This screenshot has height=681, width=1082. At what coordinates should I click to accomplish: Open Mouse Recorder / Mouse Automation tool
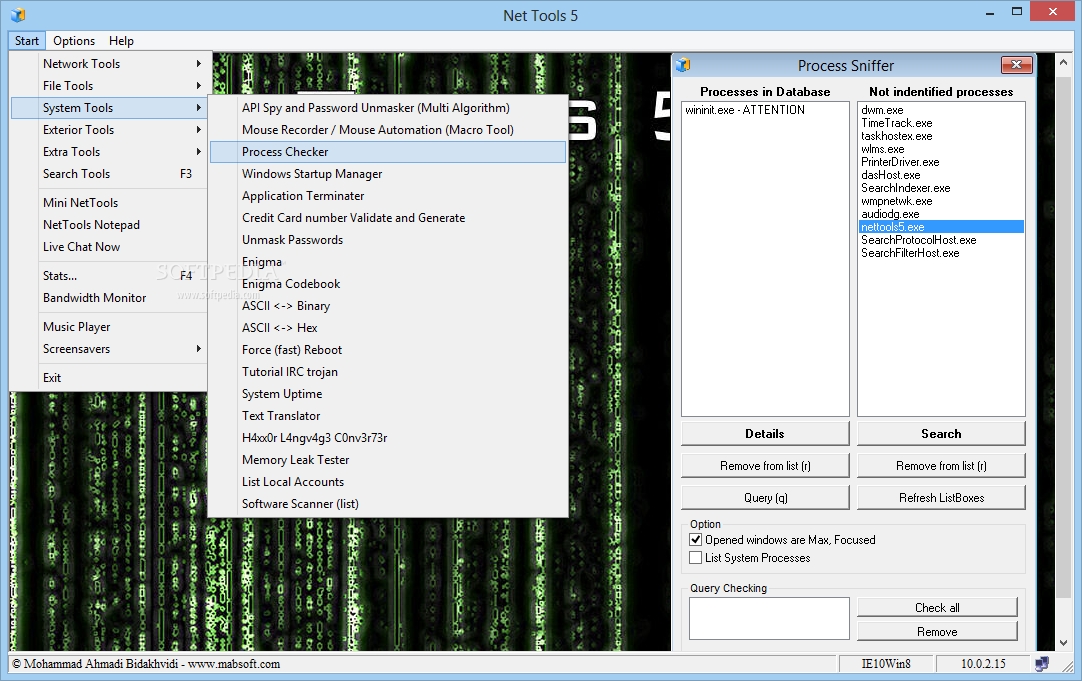(388, 130)
